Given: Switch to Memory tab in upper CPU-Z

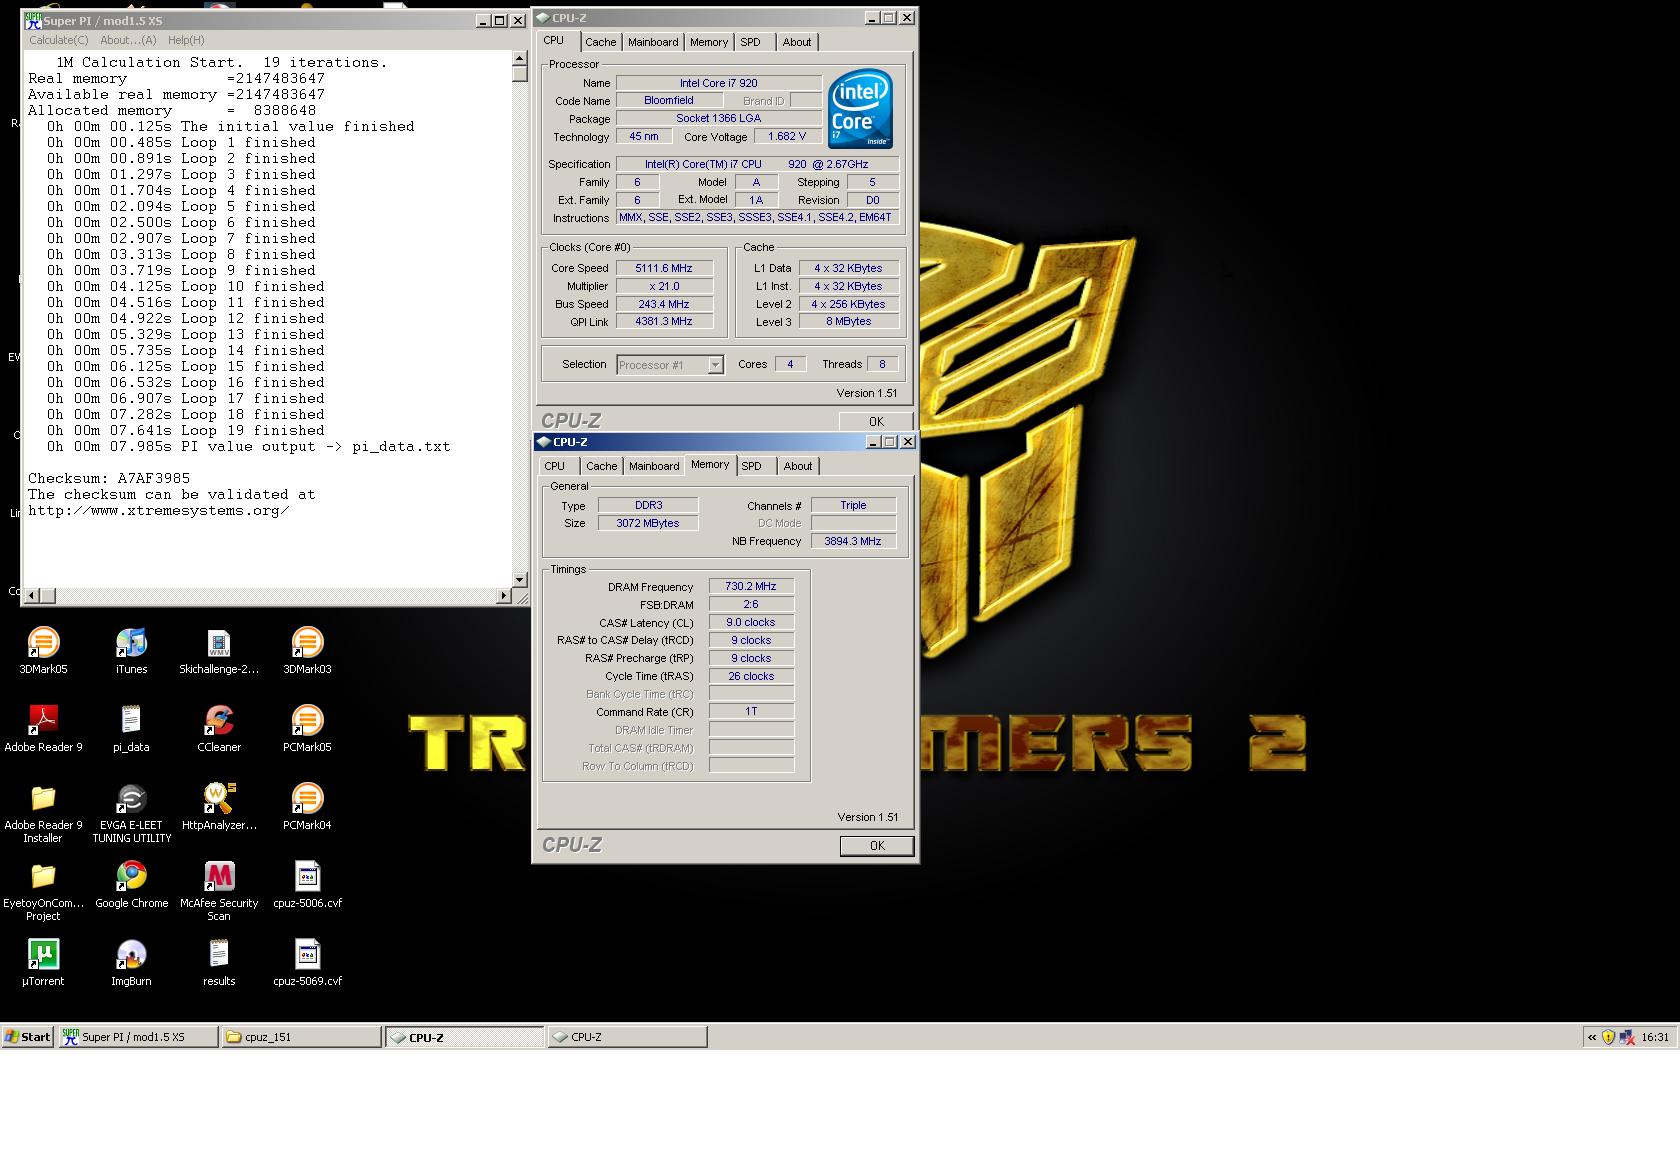Looking at the screenshot, I should pyautogui.click(x=708, y=42).
